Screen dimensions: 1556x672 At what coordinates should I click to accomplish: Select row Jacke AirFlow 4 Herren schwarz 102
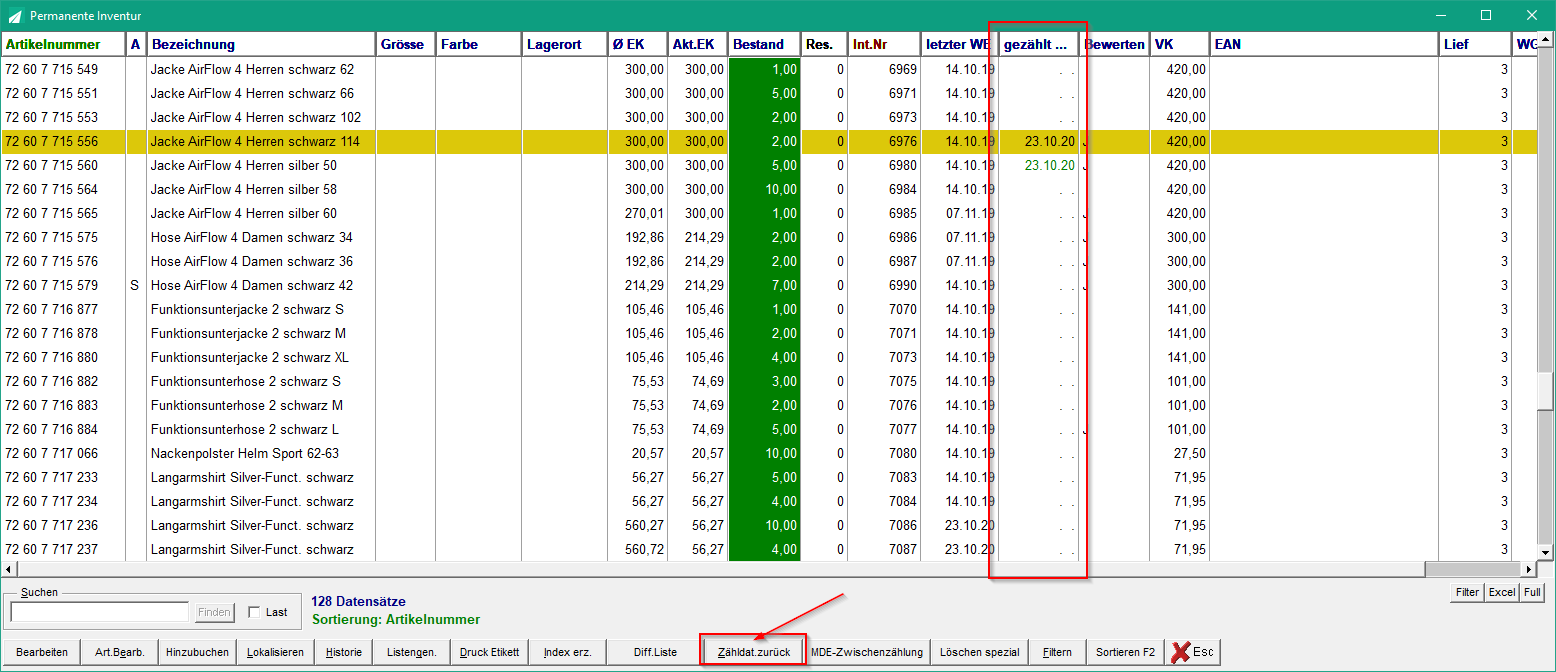pyautogui.click(x=769, y=117)
